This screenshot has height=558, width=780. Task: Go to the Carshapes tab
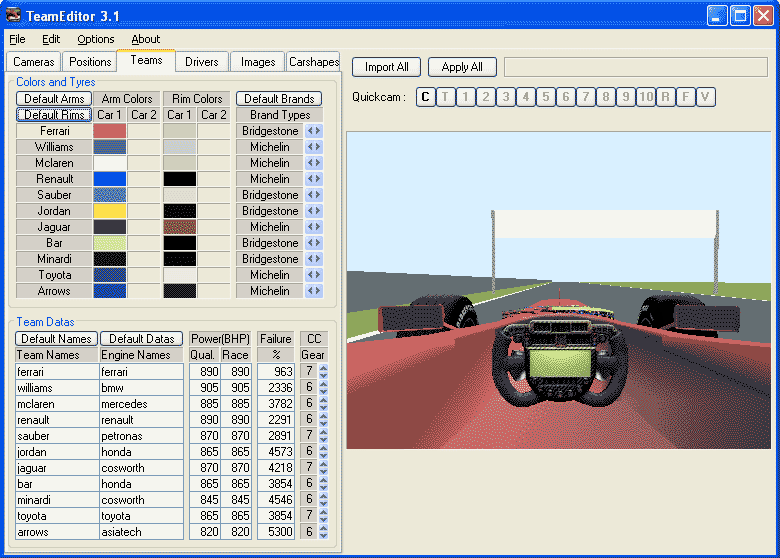[314, 62]
